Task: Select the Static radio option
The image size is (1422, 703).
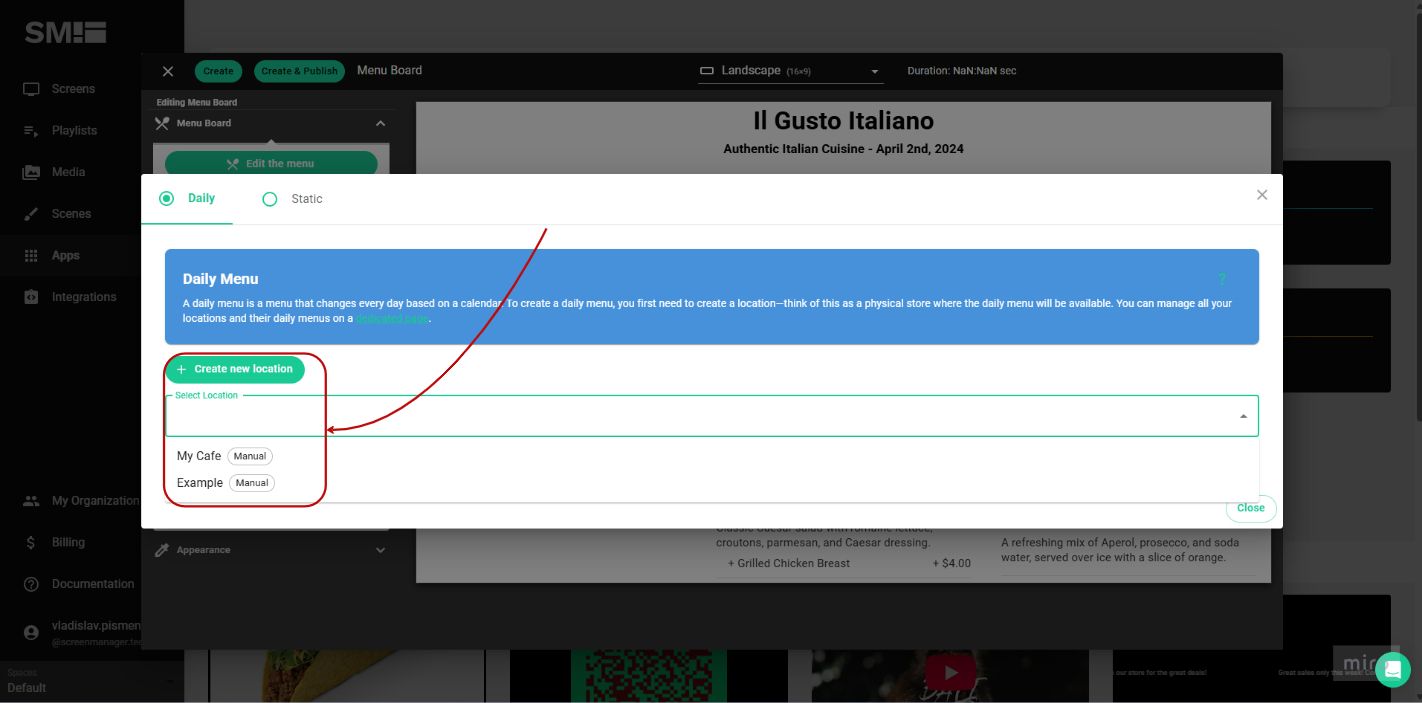Action: tap(270, 199)
